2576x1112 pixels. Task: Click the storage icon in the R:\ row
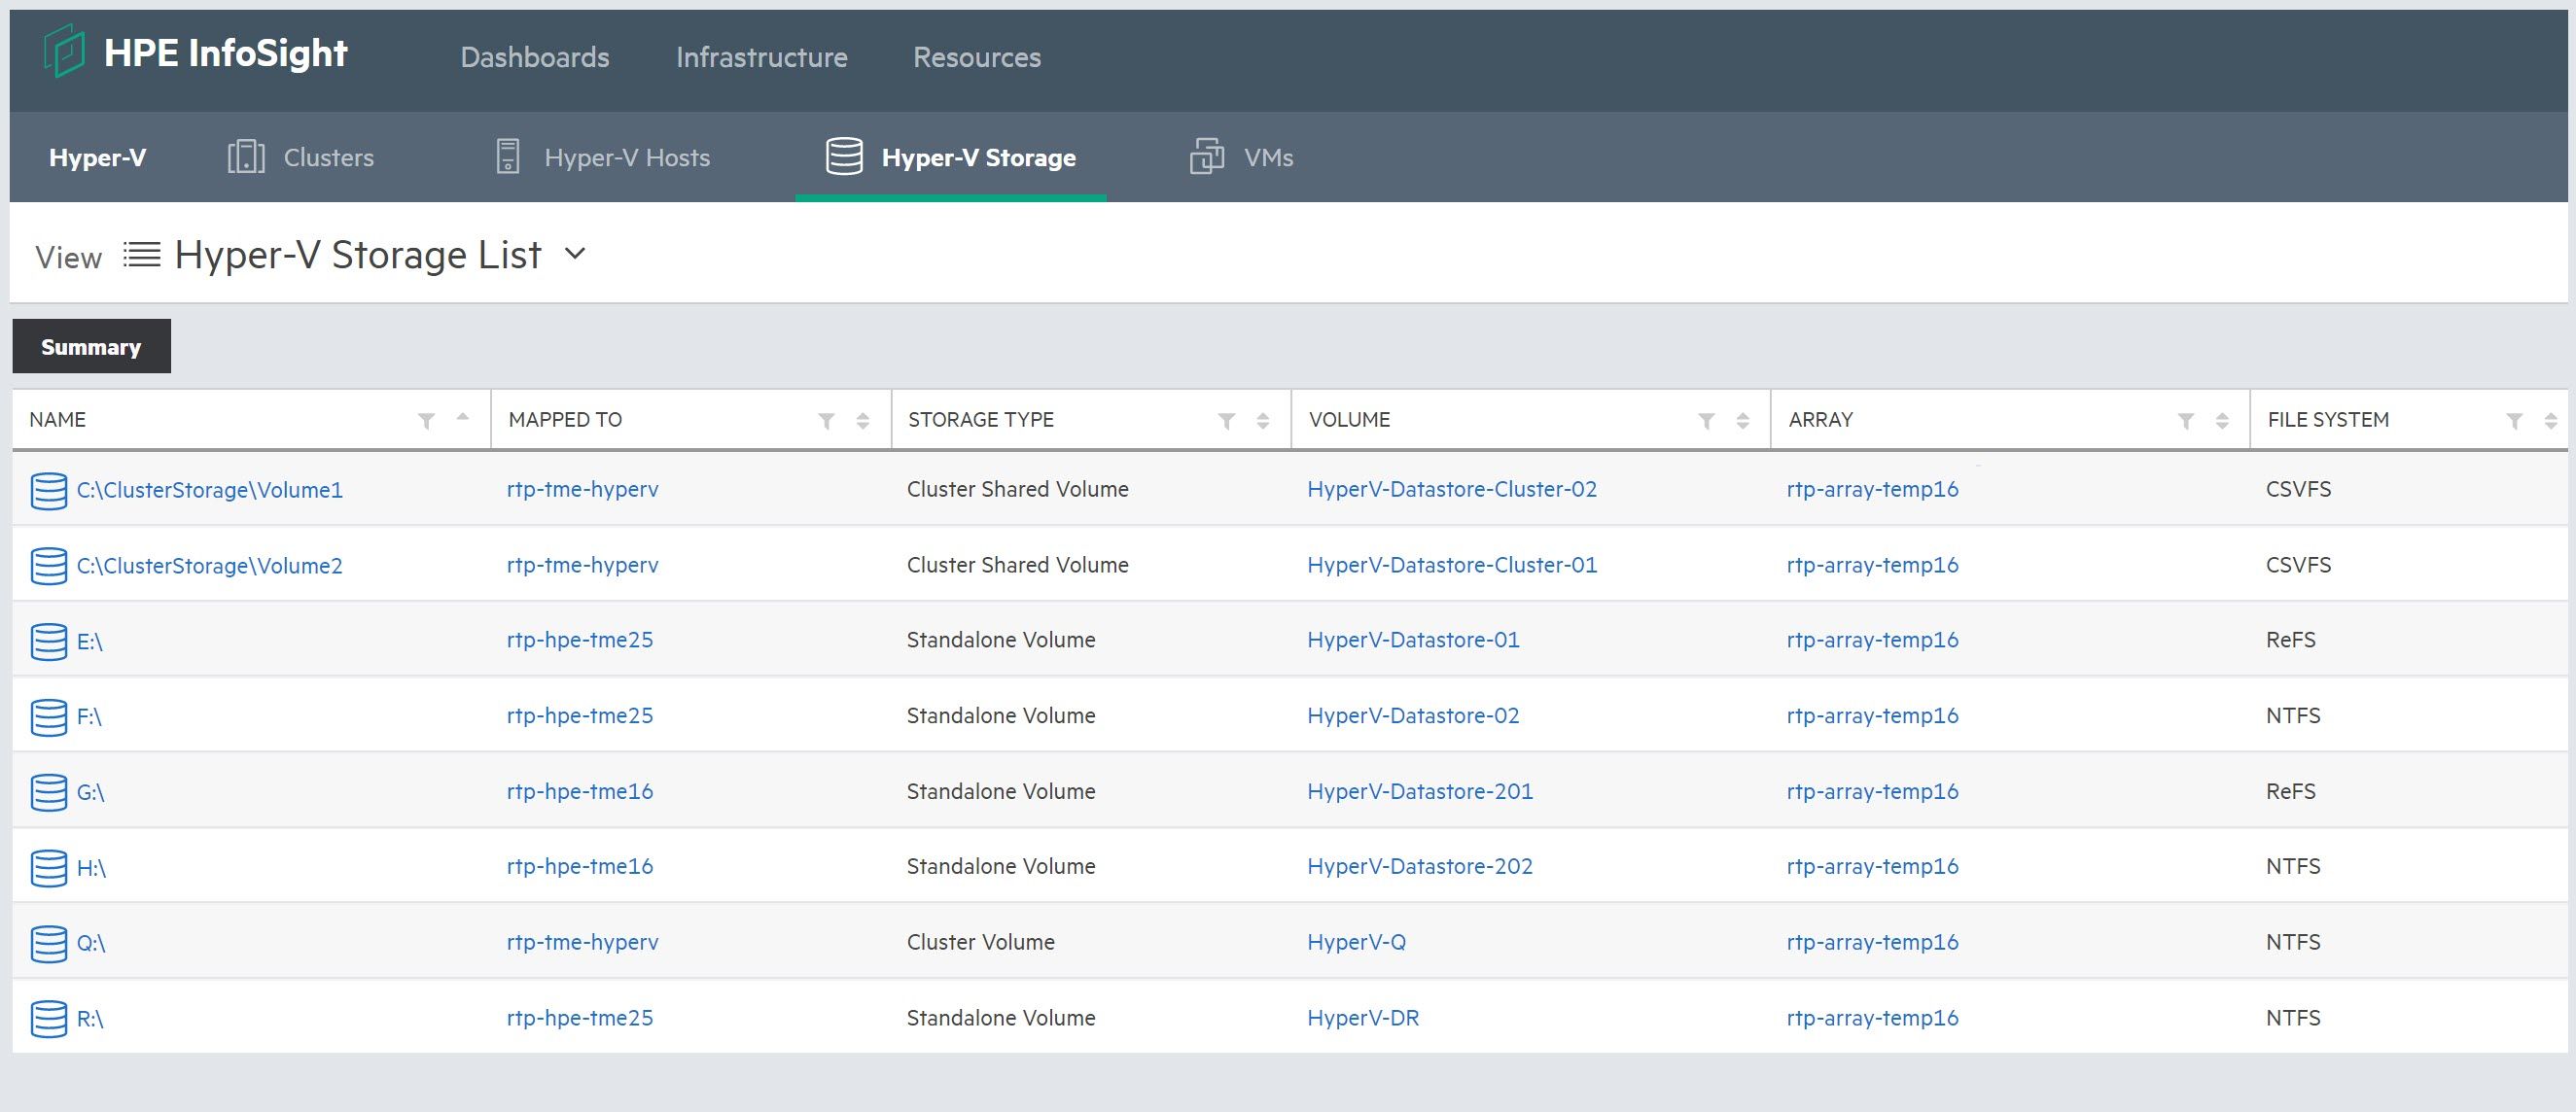49,1019
